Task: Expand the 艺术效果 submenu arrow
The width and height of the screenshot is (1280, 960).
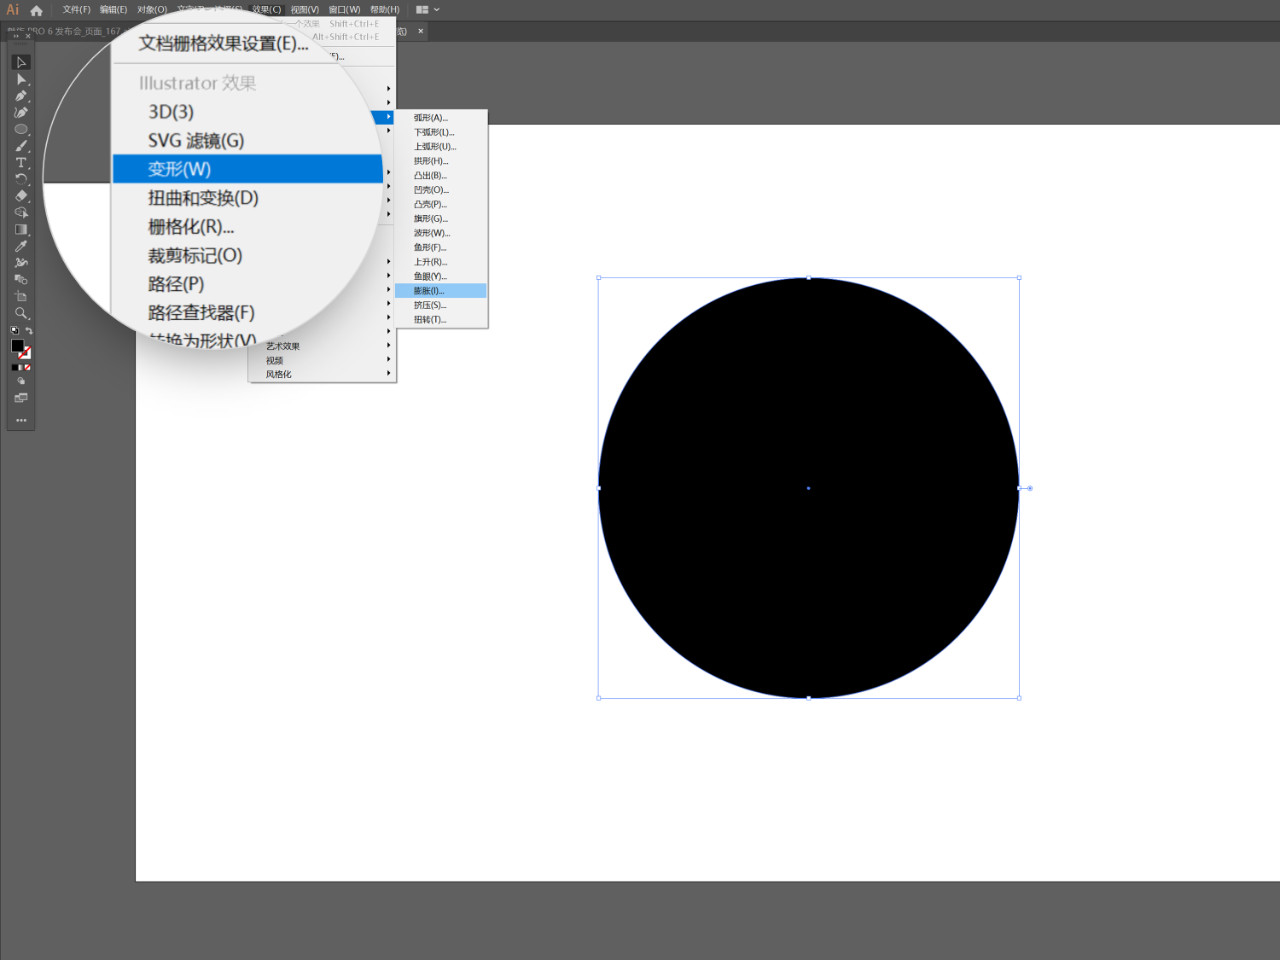Action: [389, 346]
